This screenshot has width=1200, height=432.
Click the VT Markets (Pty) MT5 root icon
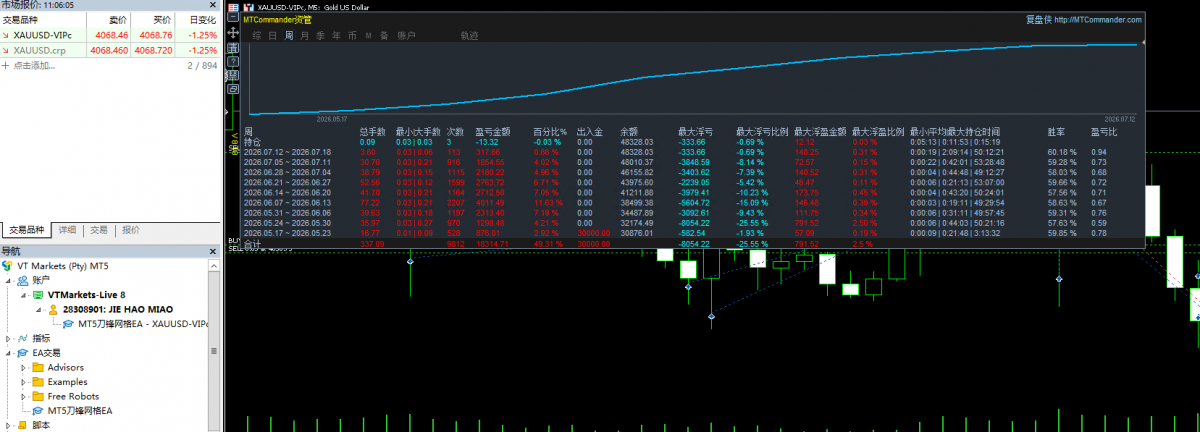(8, 267)
